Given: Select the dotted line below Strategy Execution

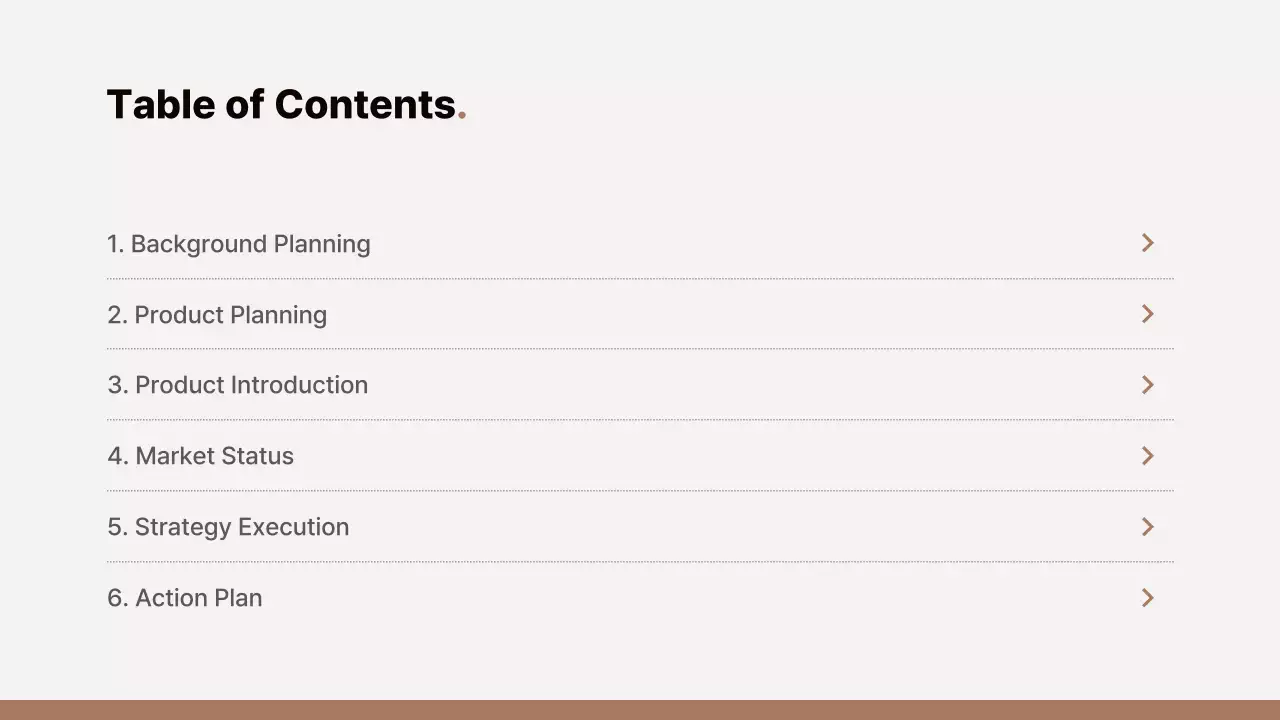Looking at the screenshot, I should [x=640, y=562].
